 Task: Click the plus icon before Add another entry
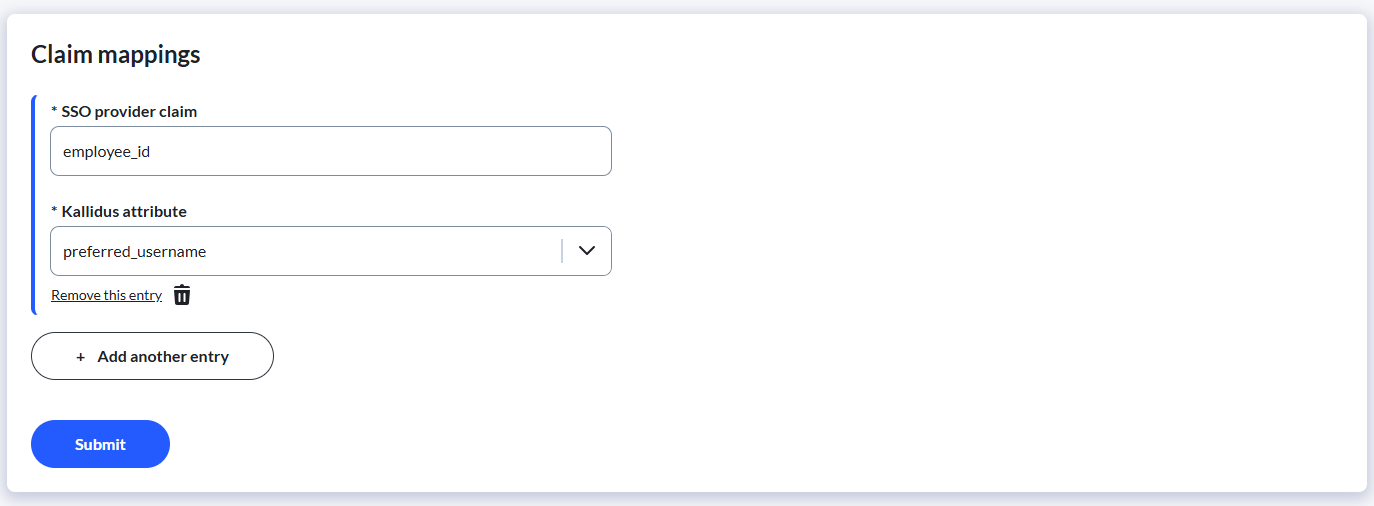[x=81, y=357]
